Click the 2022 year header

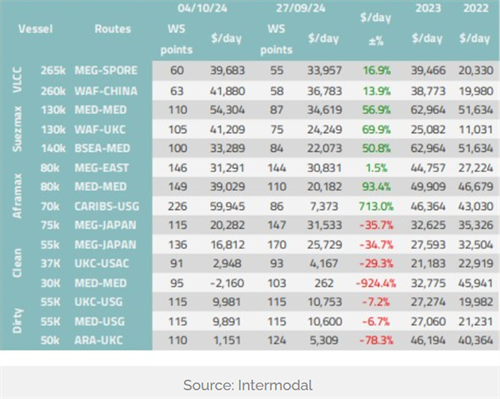476,8
